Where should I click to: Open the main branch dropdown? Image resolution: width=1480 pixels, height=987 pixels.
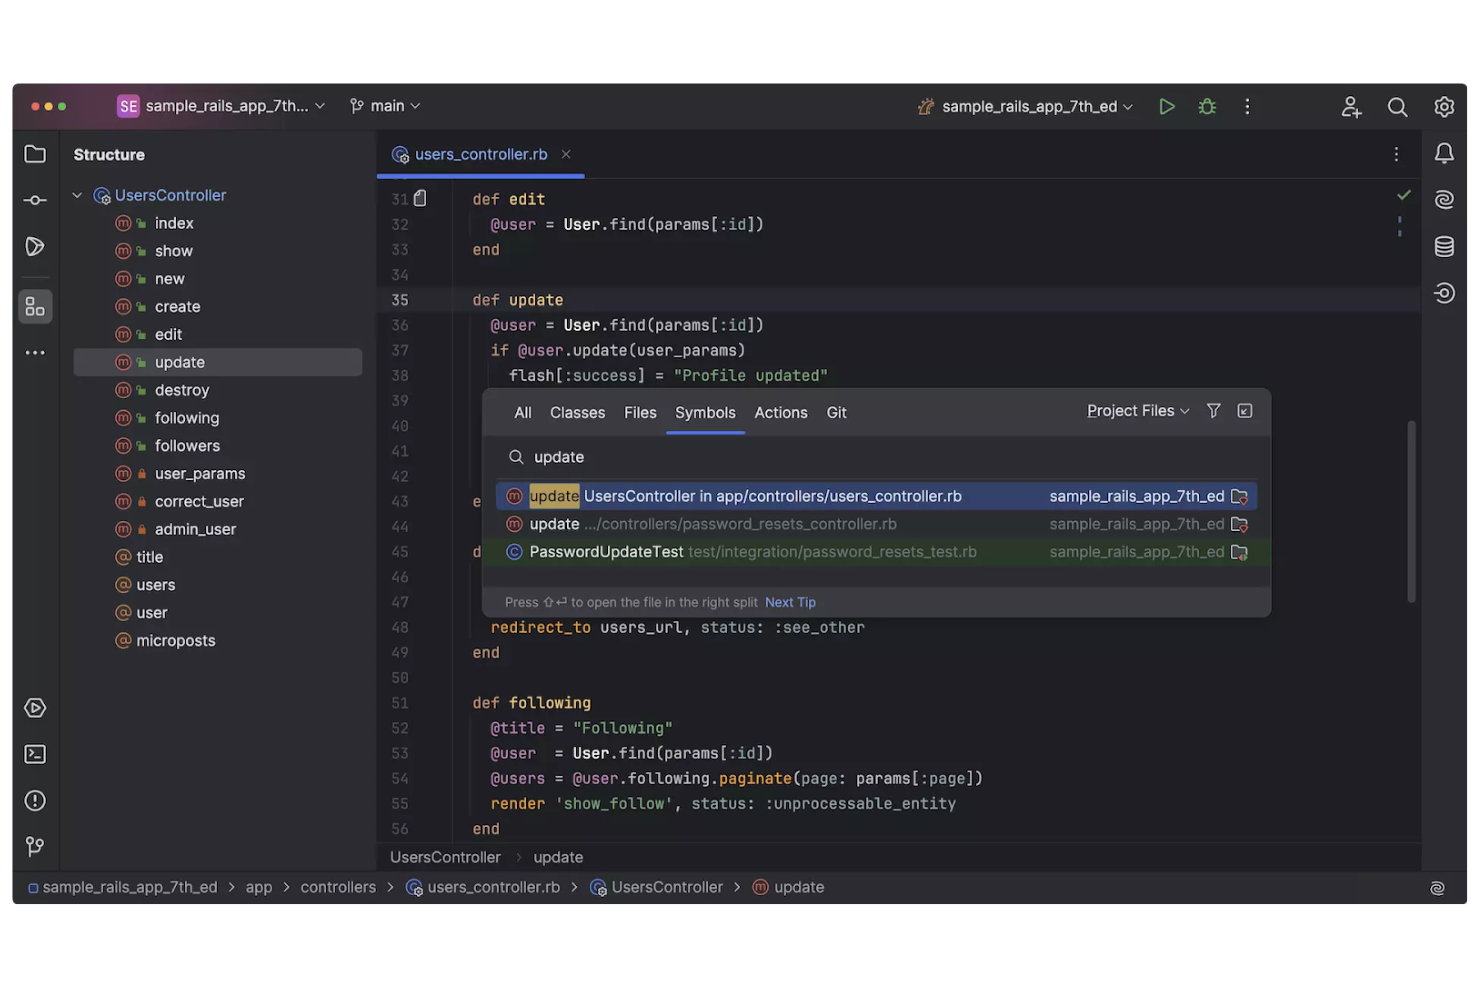click(x=385, y=105)
